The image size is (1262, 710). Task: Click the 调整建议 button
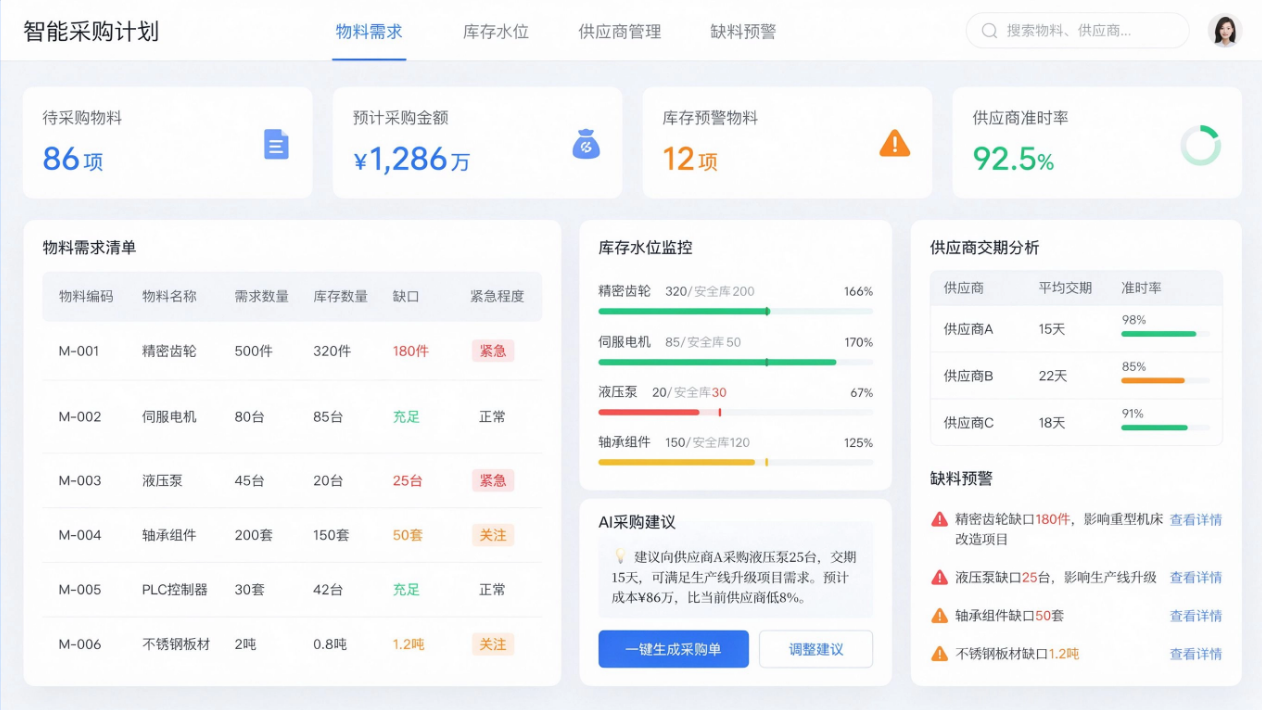pyautogui.click(x=816, y=649)
